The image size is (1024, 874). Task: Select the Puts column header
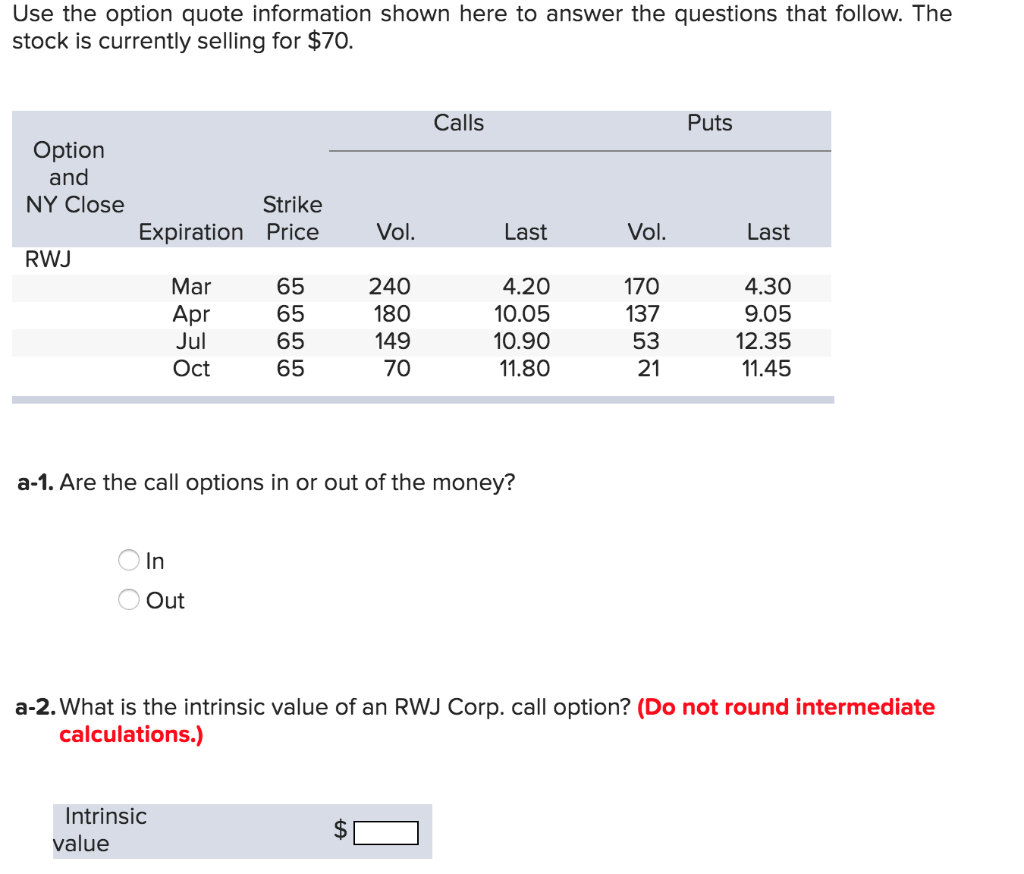coord(709,123)
